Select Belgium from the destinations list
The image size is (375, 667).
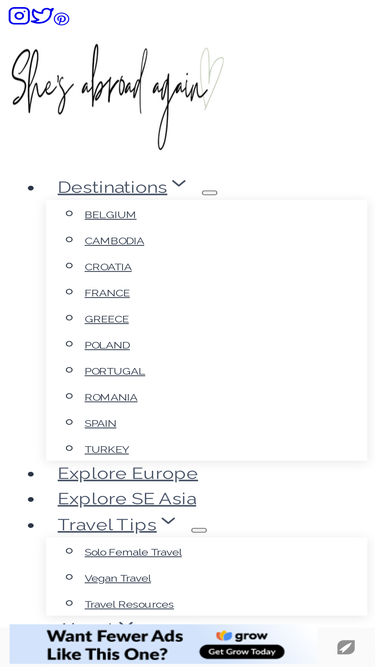coord(110,215)
